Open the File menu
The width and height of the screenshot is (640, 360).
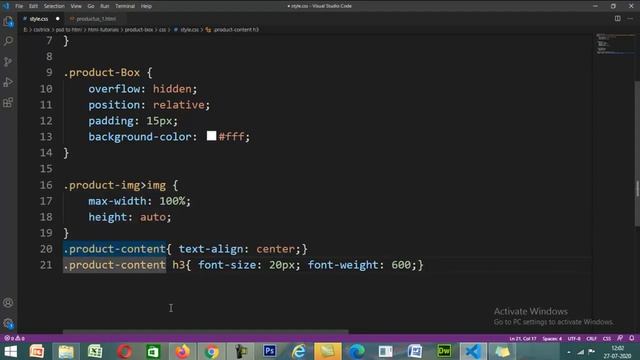click(x=19, y=6)
